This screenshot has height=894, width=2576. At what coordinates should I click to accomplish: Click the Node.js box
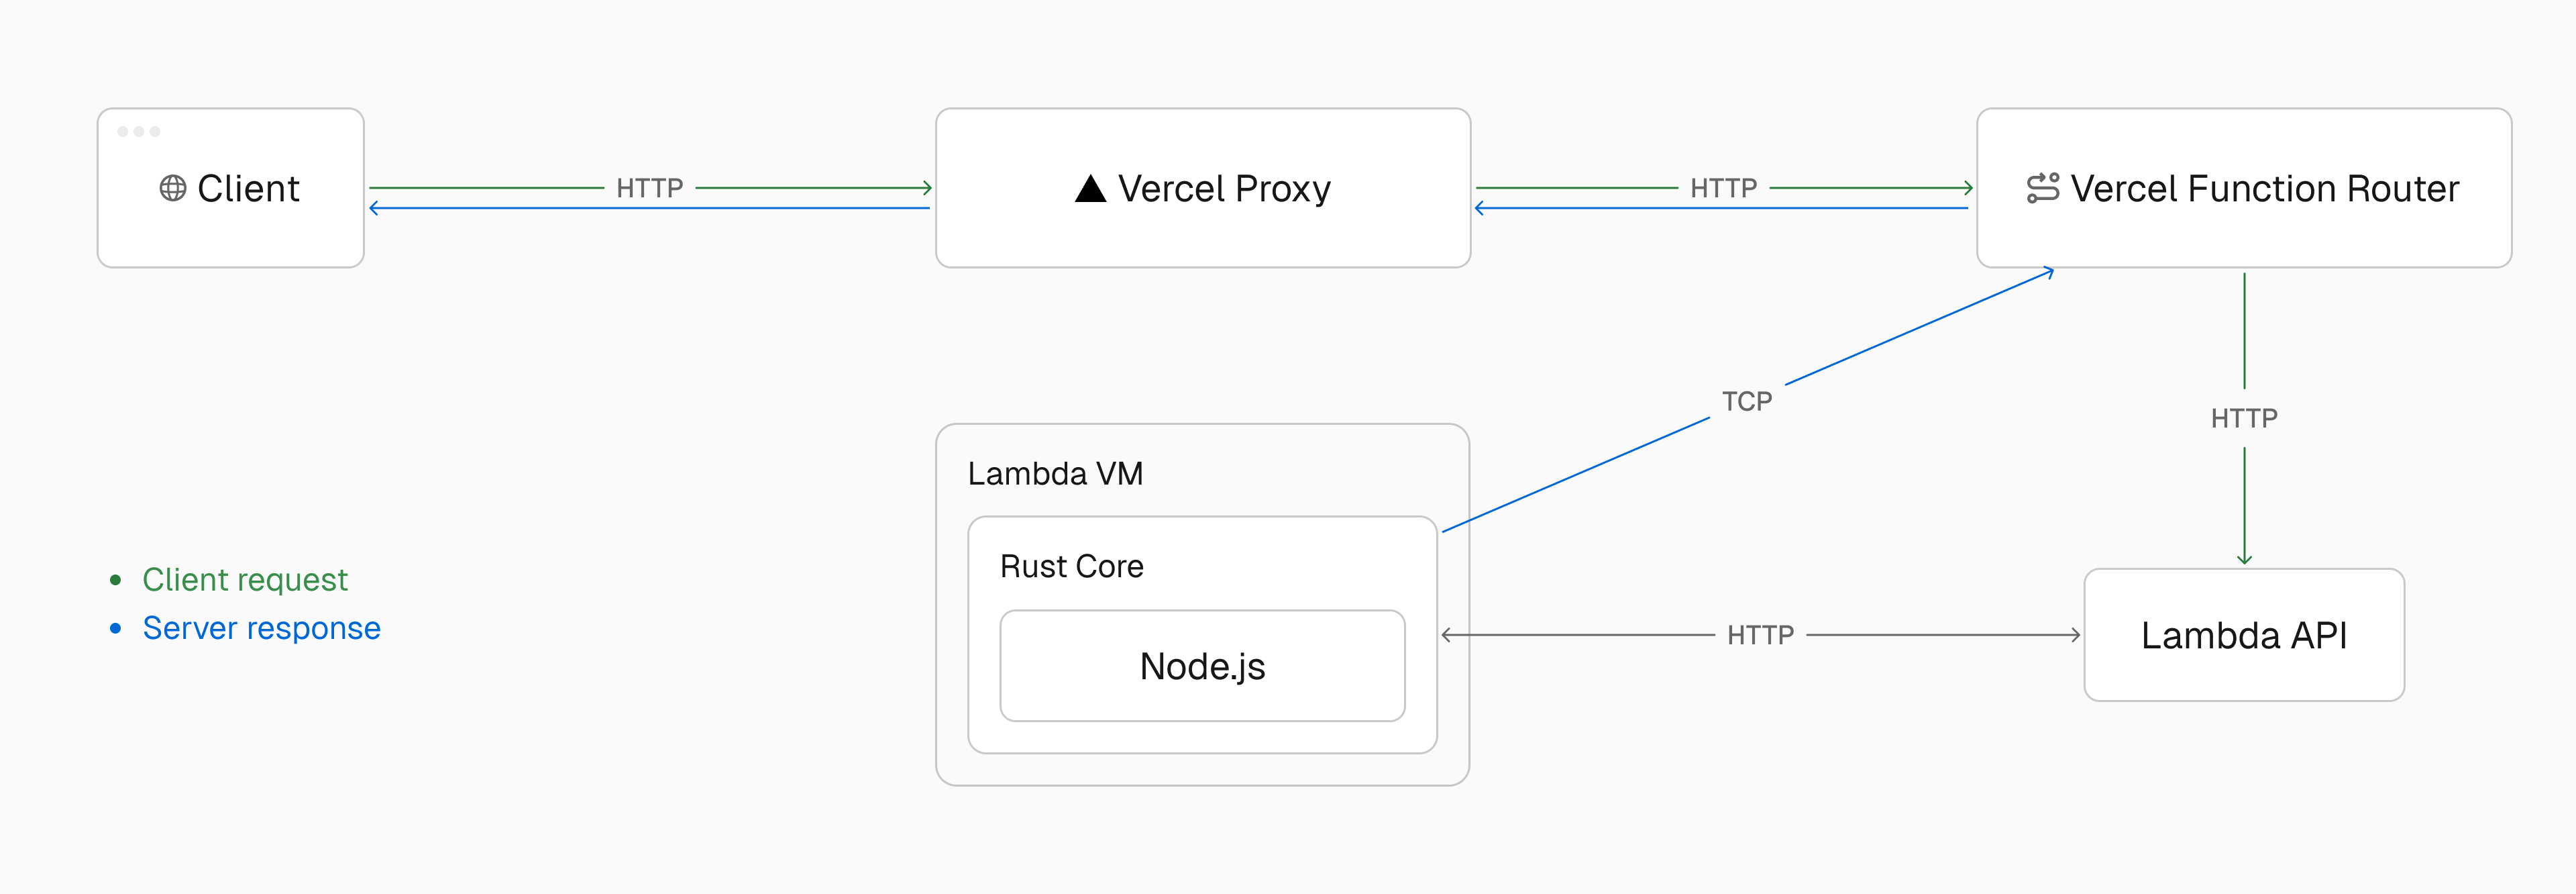pyautogui.click(x=1202, y=666)
